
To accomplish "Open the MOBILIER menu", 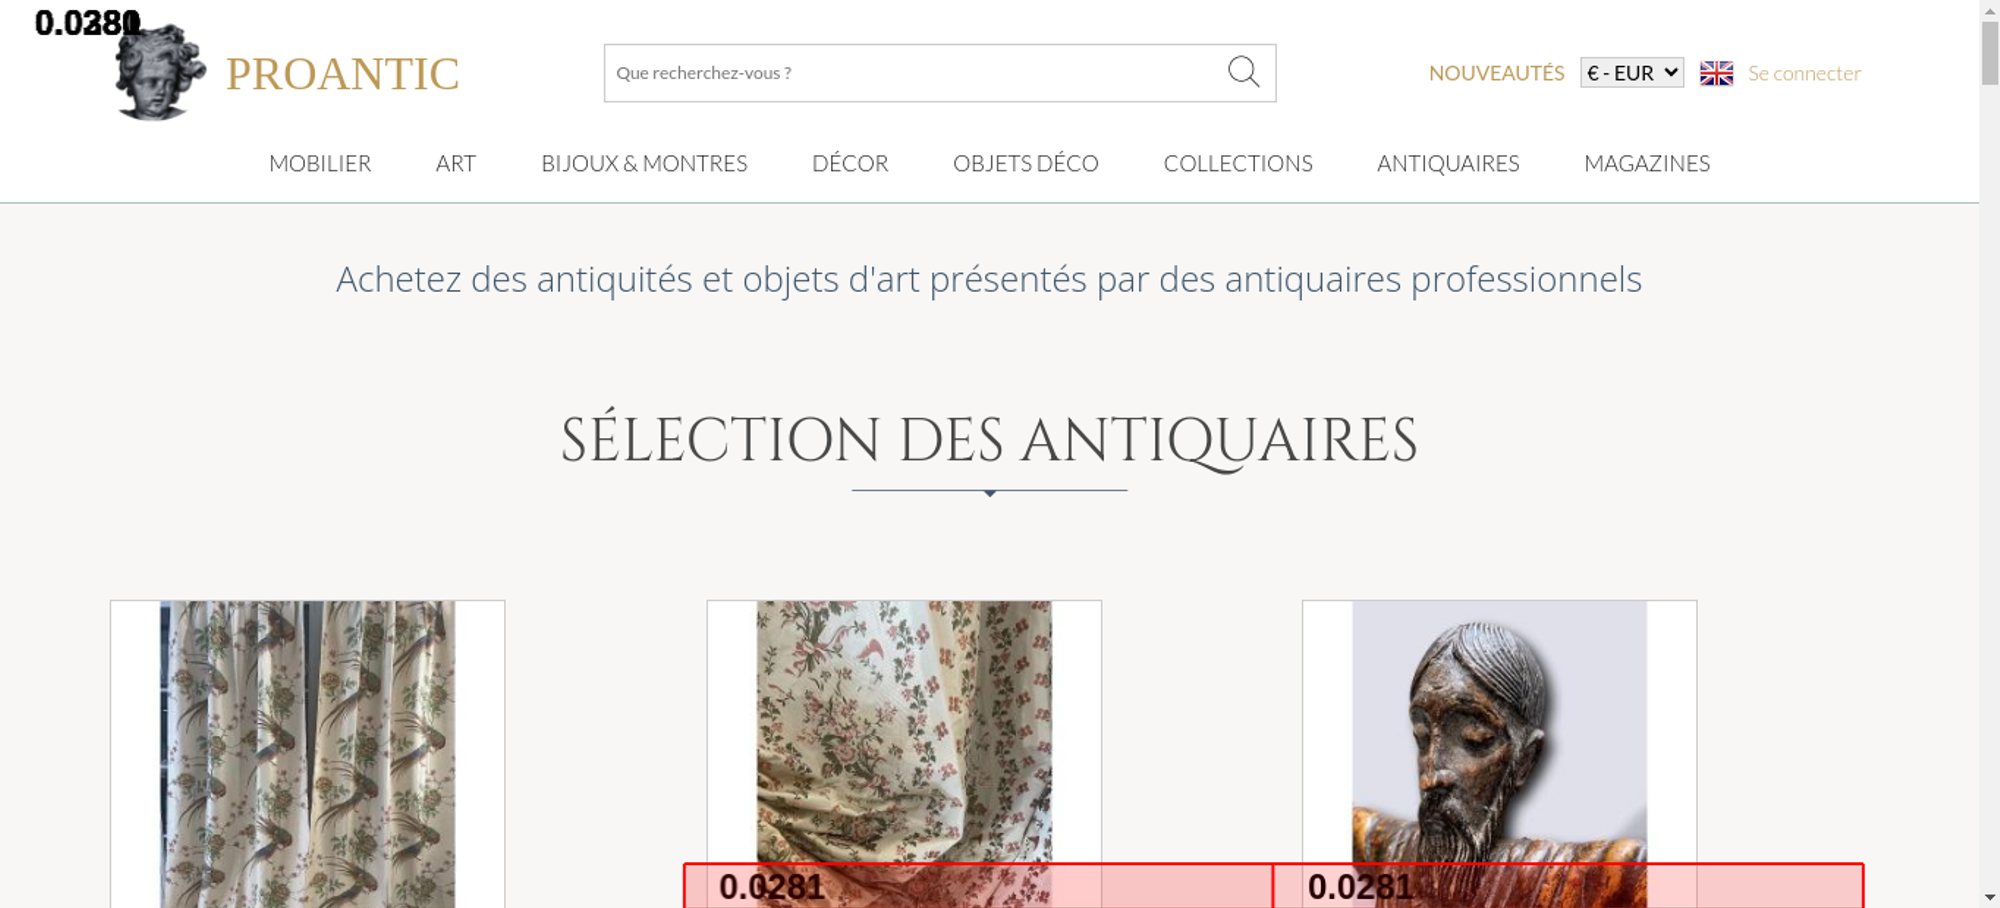I will tap(320, 163).
